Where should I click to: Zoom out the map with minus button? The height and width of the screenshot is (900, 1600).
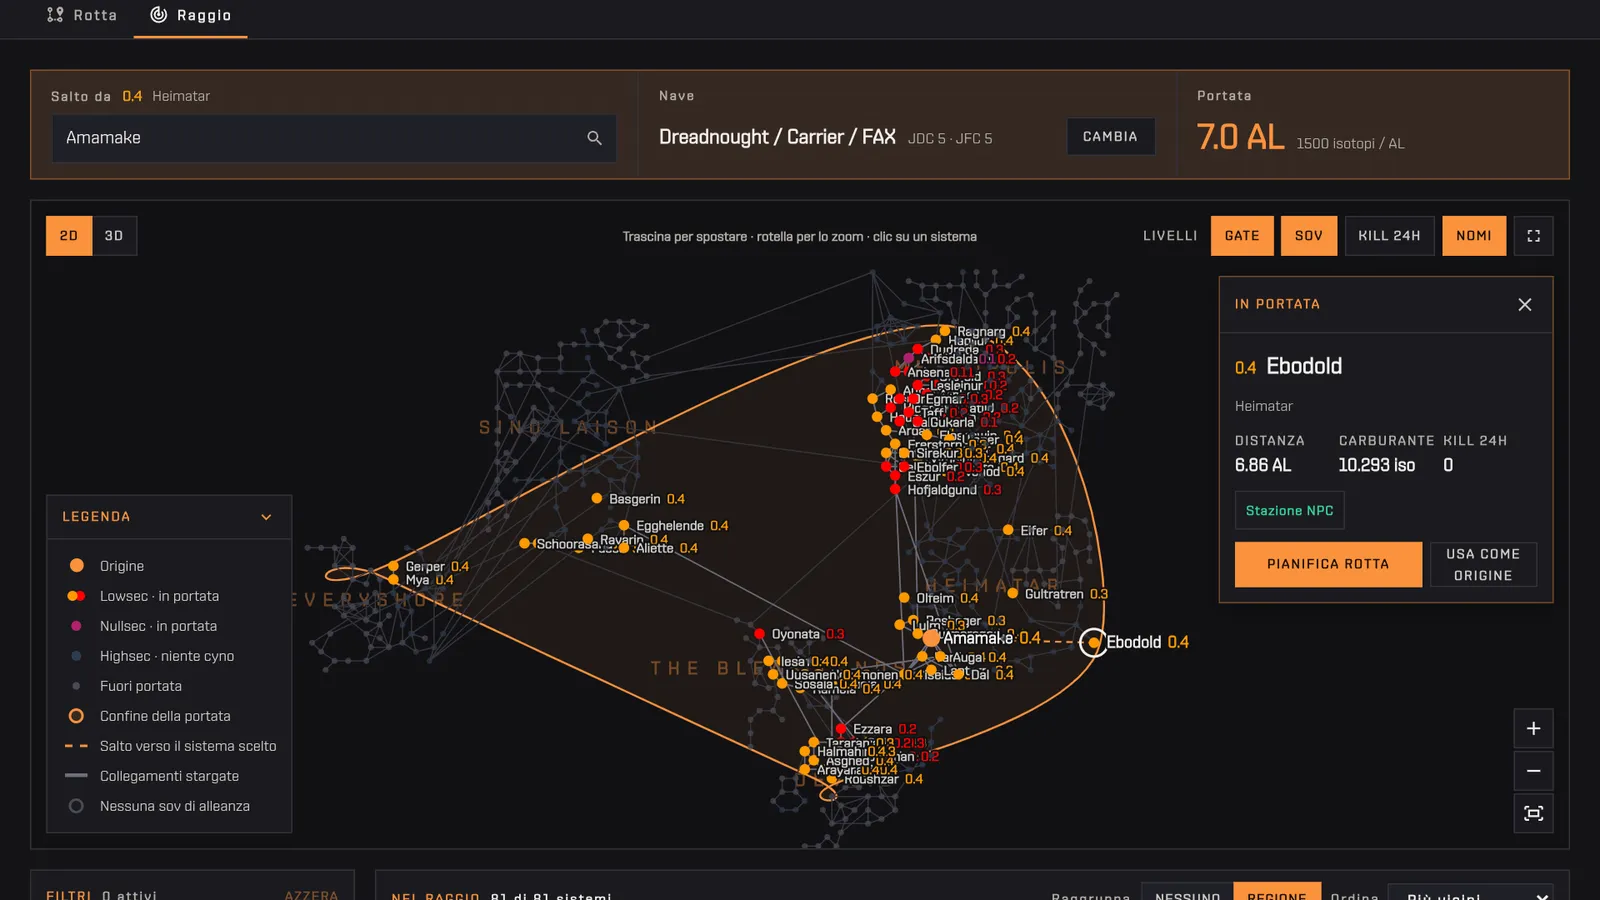1533,771
